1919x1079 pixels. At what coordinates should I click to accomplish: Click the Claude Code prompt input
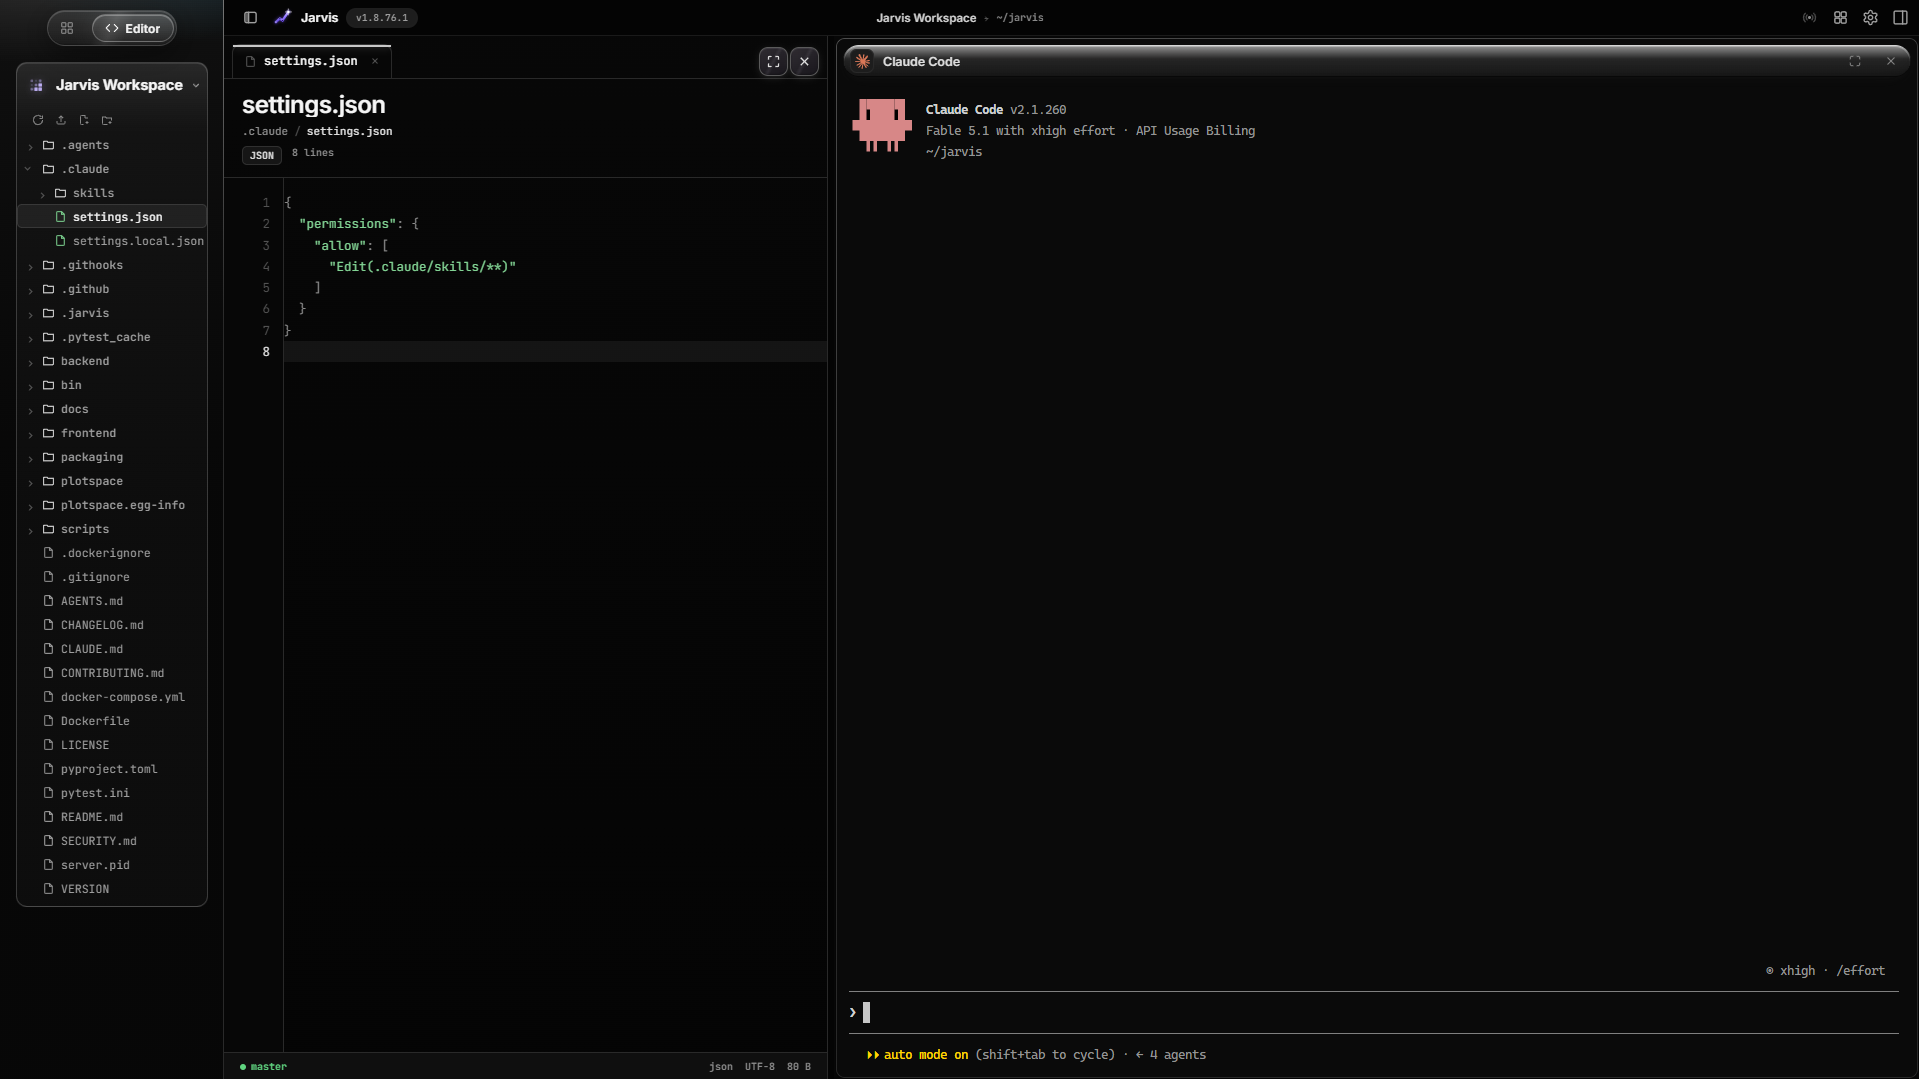1373,1013
